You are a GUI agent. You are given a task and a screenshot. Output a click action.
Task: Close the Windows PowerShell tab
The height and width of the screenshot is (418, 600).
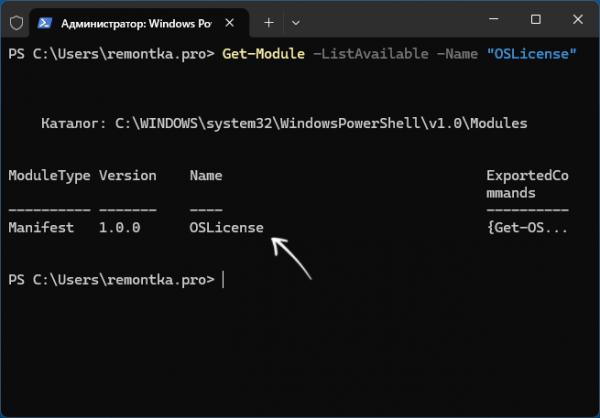pyautogui.click(x=230, y=23)
